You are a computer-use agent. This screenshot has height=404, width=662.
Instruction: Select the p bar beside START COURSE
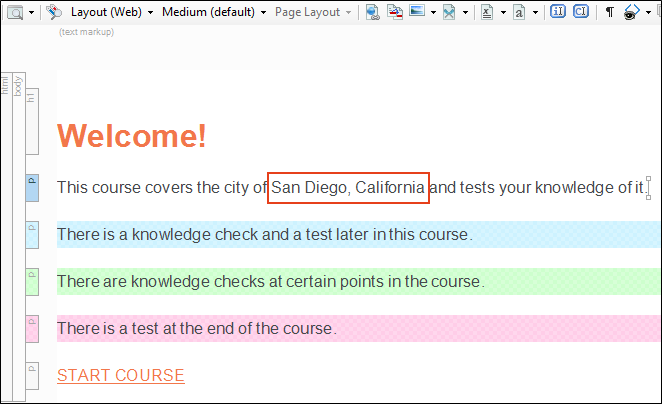pyautogui.click(x=32, y=376)
